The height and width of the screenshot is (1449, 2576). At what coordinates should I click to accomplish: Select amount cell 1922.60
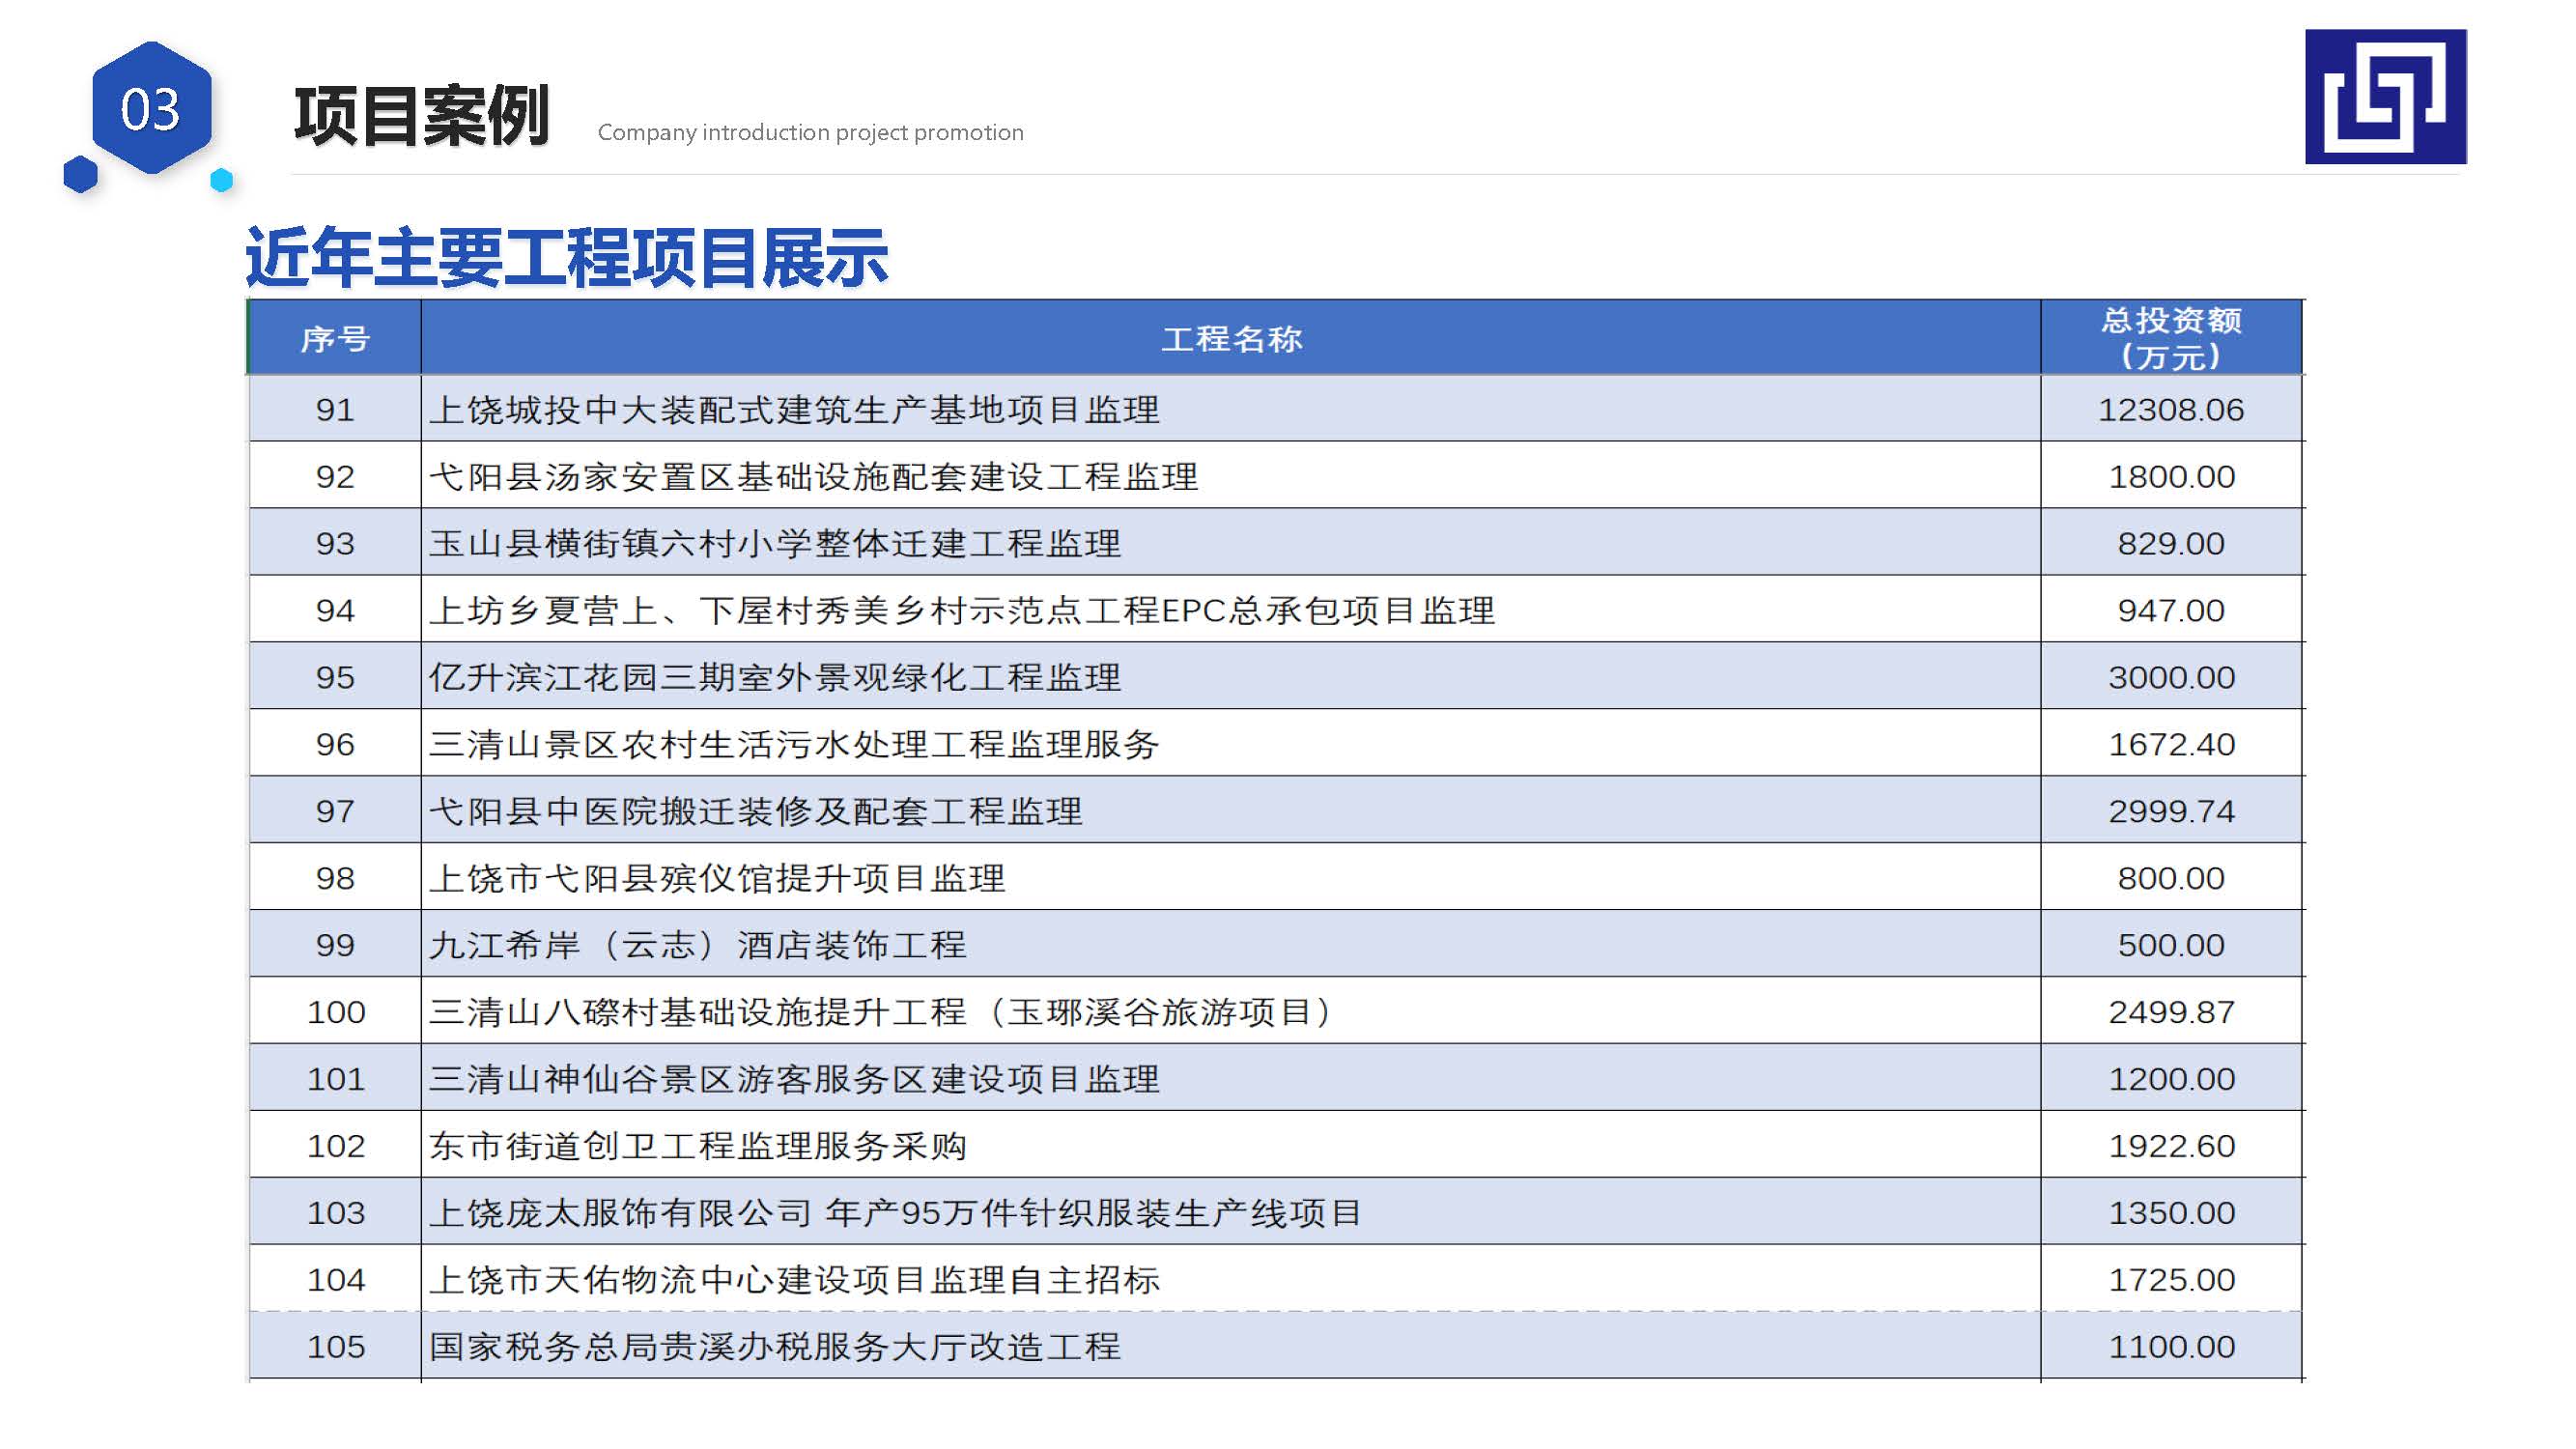click(2171, 1146)
